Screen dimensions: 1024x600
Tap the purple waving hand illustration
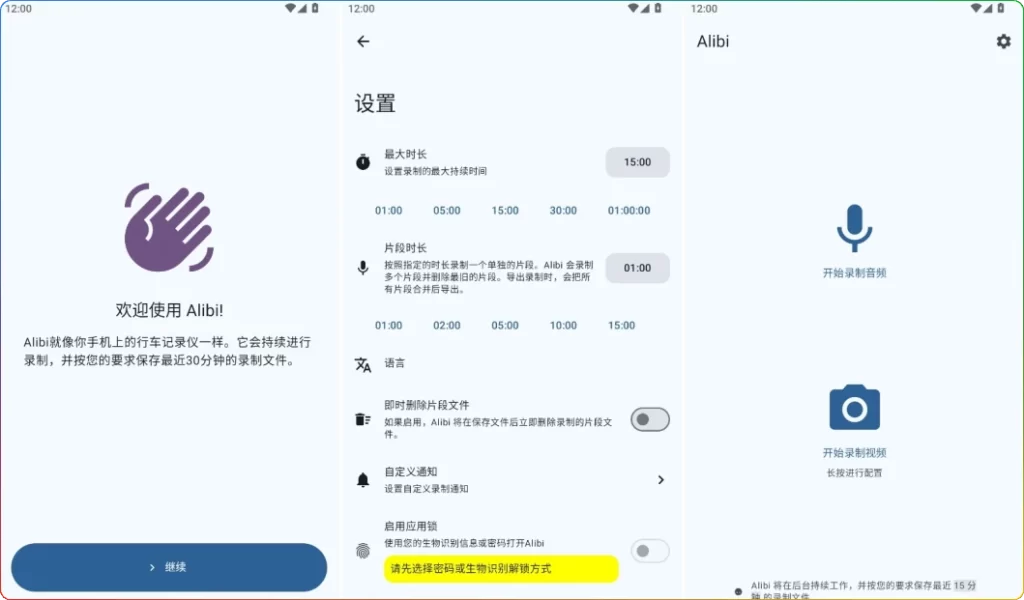click(168, 228)
